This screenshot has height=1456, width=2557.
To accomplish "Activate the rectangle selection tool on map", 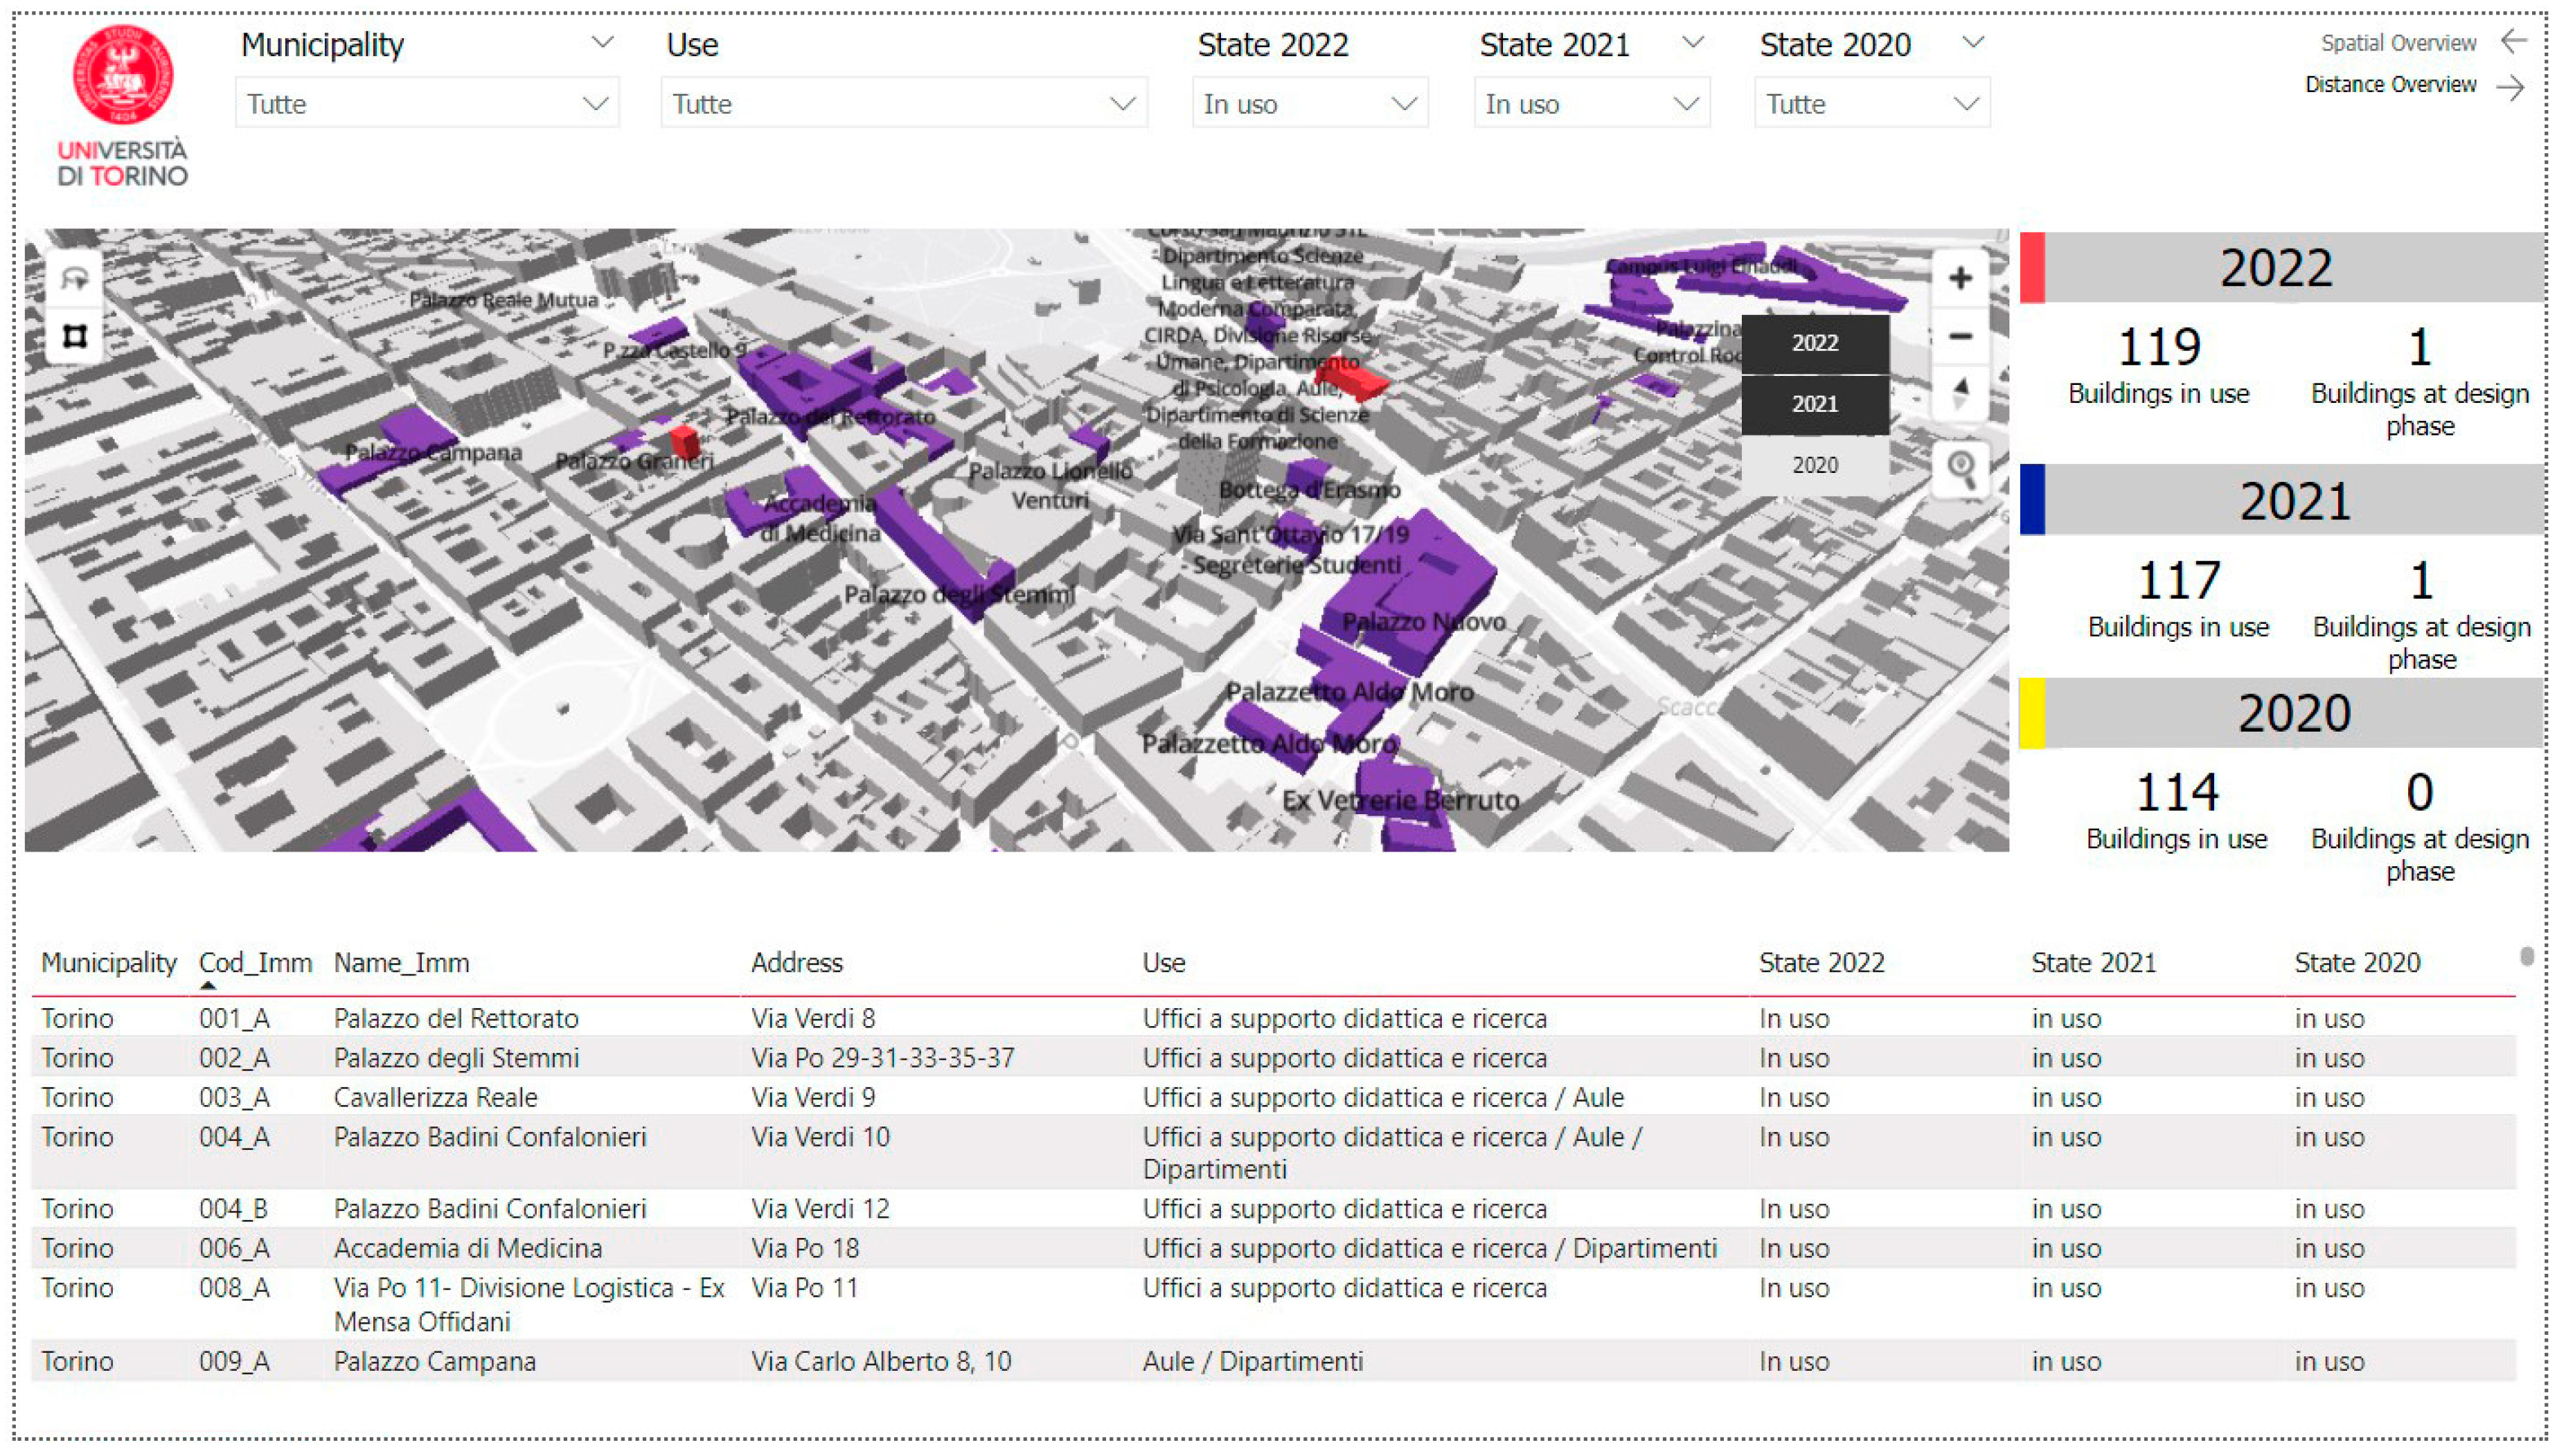I will click(75, 336).
